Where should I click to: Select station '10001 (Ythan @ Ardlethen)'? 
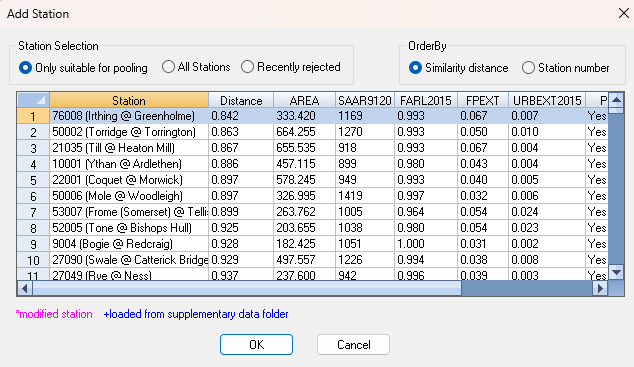[129, 164]
